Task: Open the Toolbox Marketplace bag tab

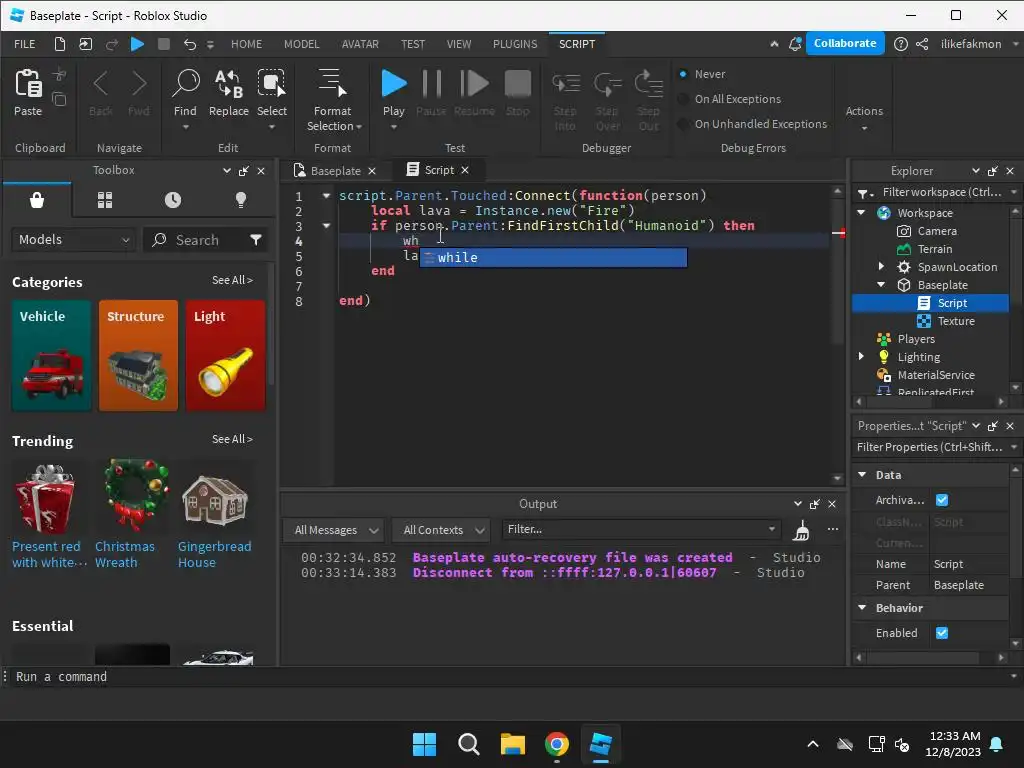Action: click(x=37, y=200)
